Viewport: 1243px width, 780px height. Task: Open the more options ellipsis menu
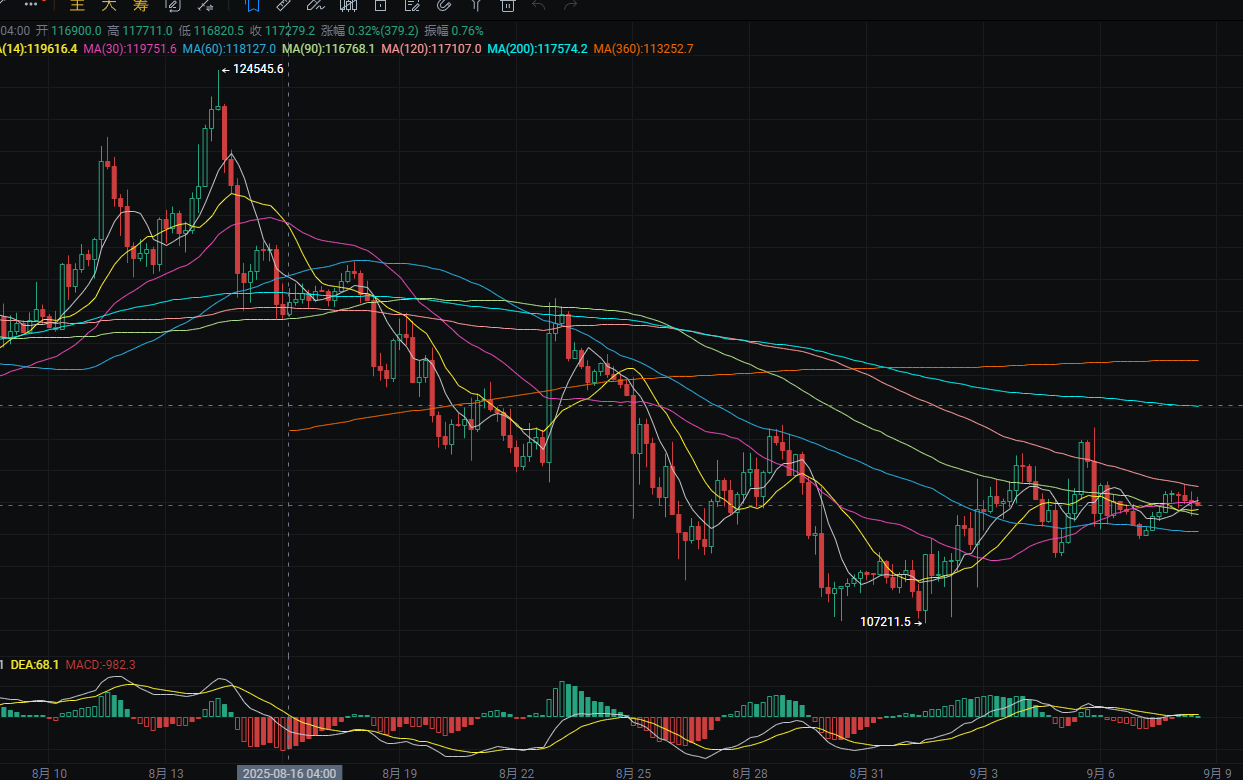click(31, 5)
